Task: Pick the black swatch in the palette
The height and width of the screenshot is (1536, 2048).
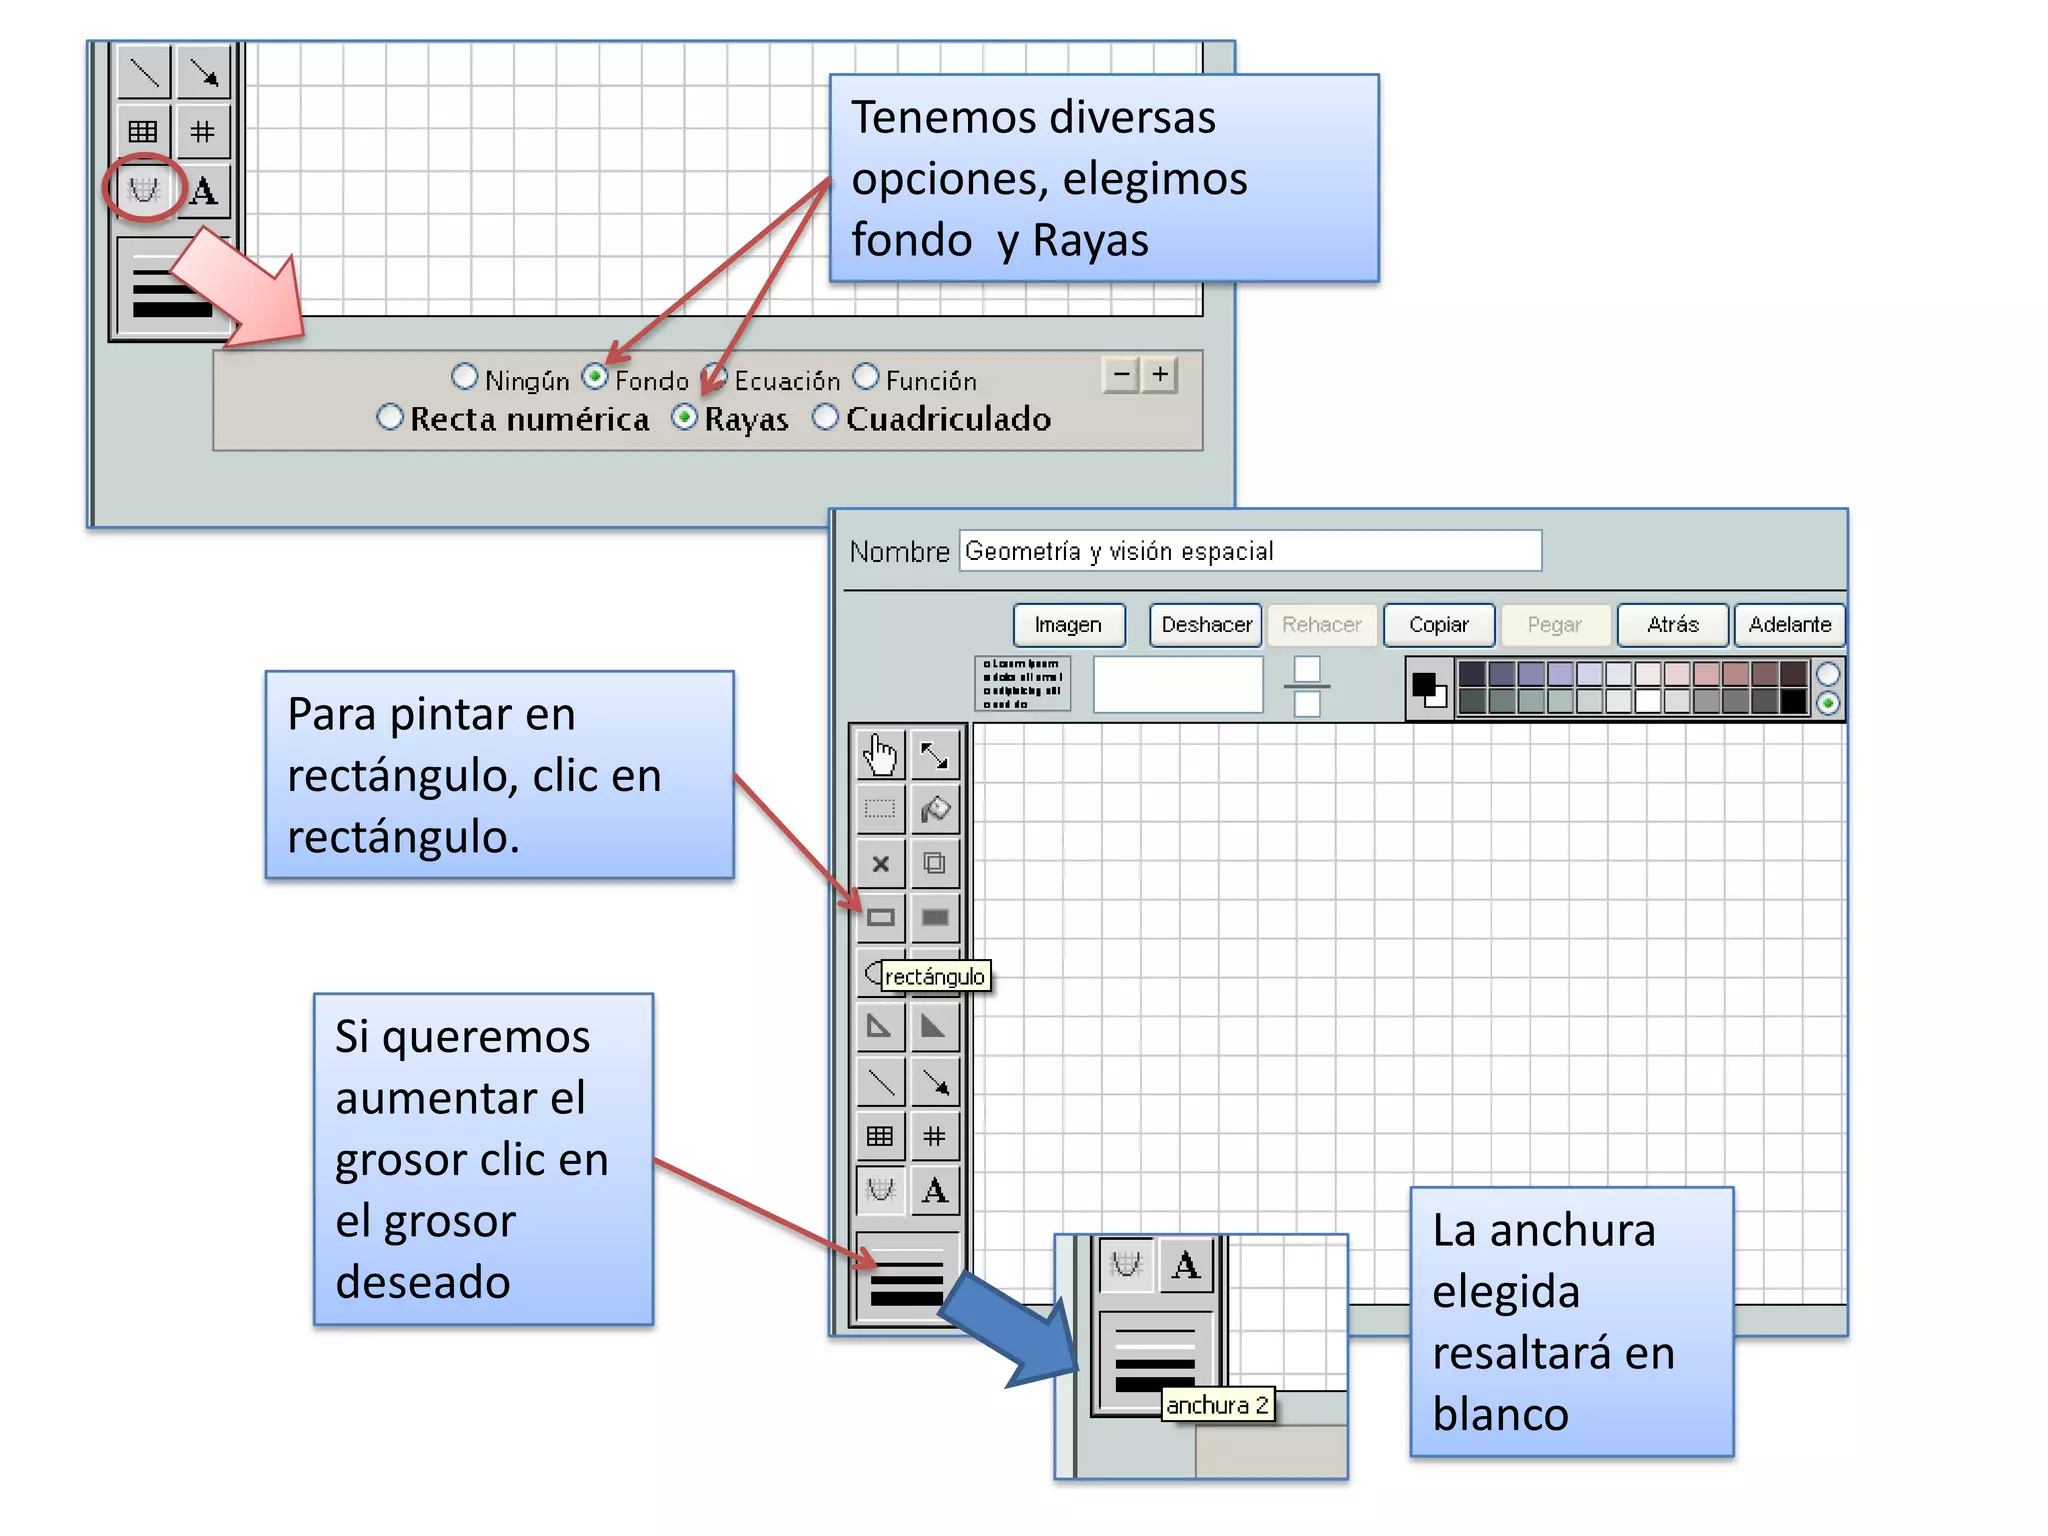Action: [1794, 701]
